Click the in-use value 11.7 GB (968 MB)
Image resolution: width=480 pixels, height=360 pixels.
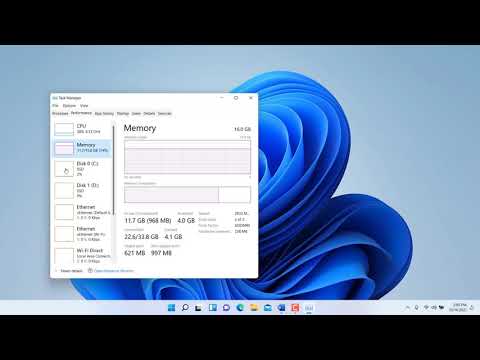click(148, 221)
